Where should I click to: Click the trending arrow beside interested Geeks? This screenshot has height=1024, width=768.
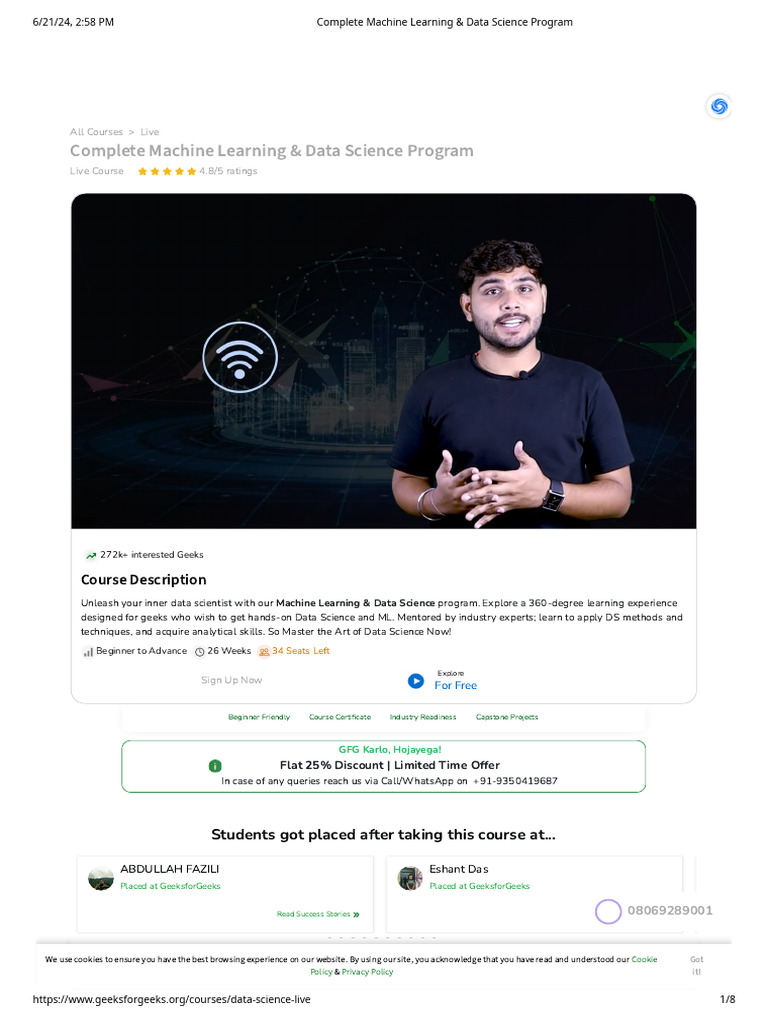pos(91,555)
